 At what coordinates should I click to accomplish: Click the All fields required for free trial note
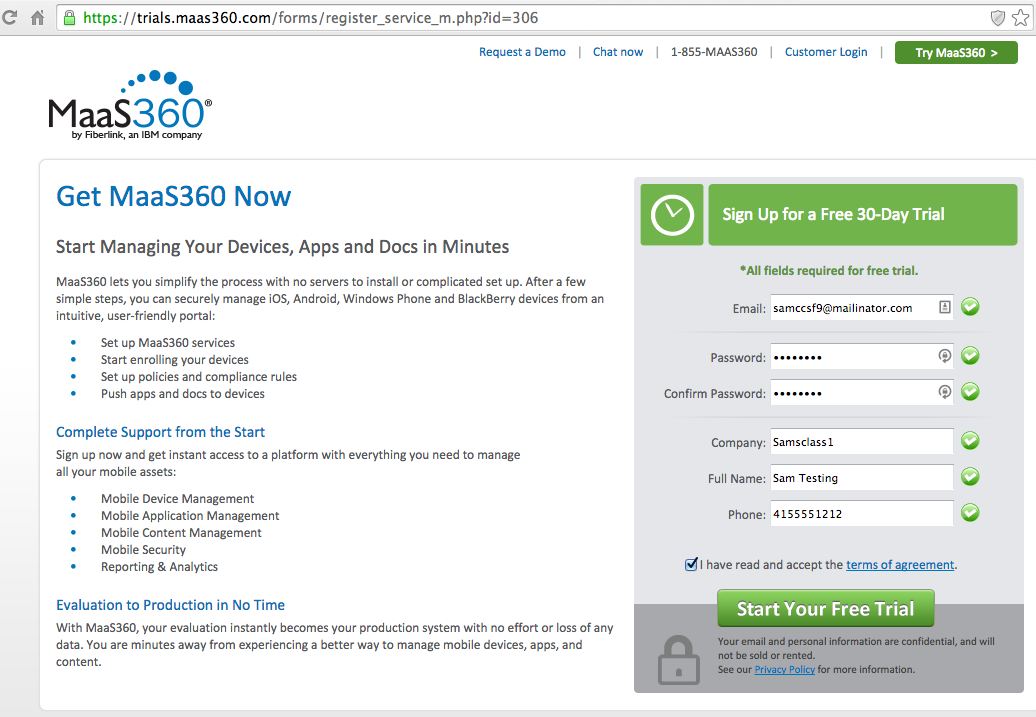(x=829, y=270)
